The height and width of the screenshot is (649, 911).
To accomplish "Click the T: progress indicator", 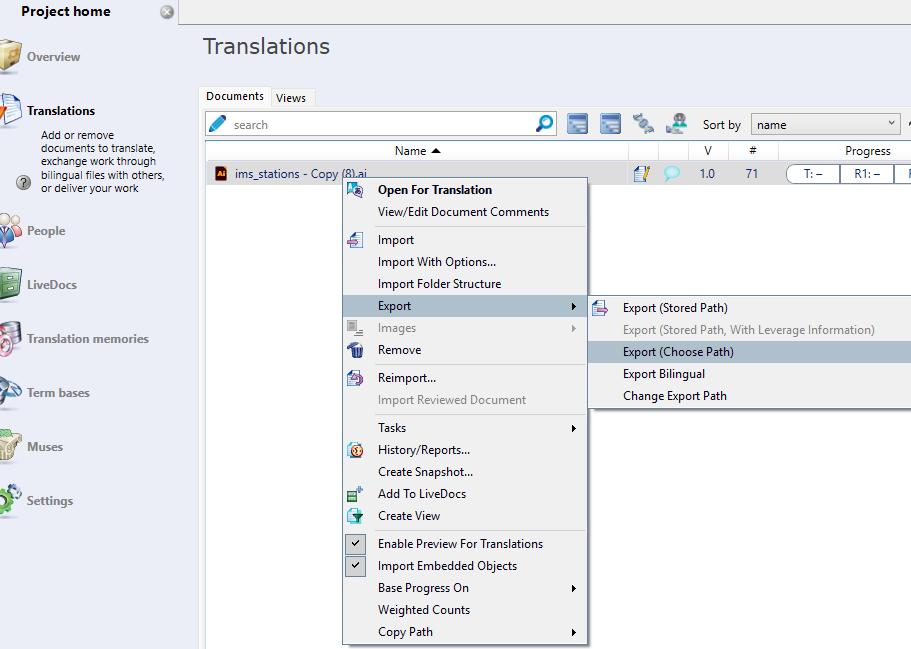I will point(813,174).
